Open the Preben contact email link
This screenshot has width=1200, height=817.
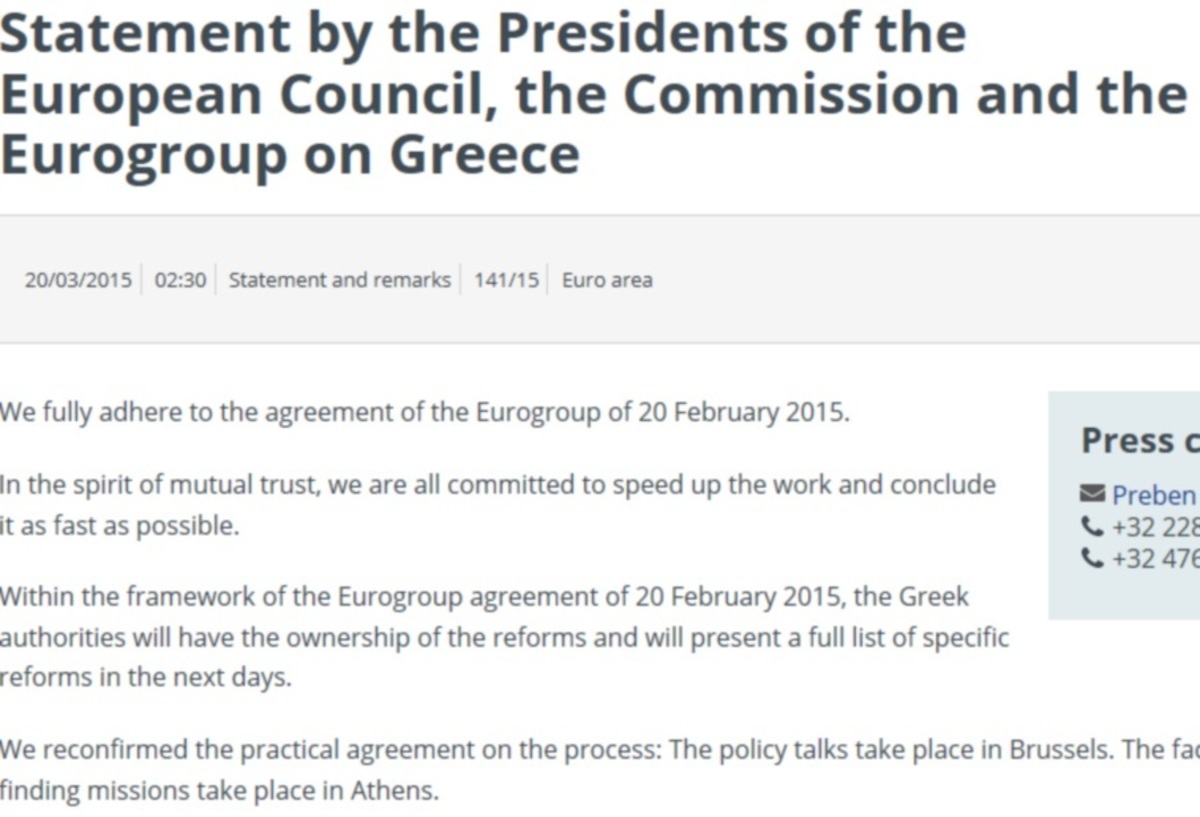1155,495
